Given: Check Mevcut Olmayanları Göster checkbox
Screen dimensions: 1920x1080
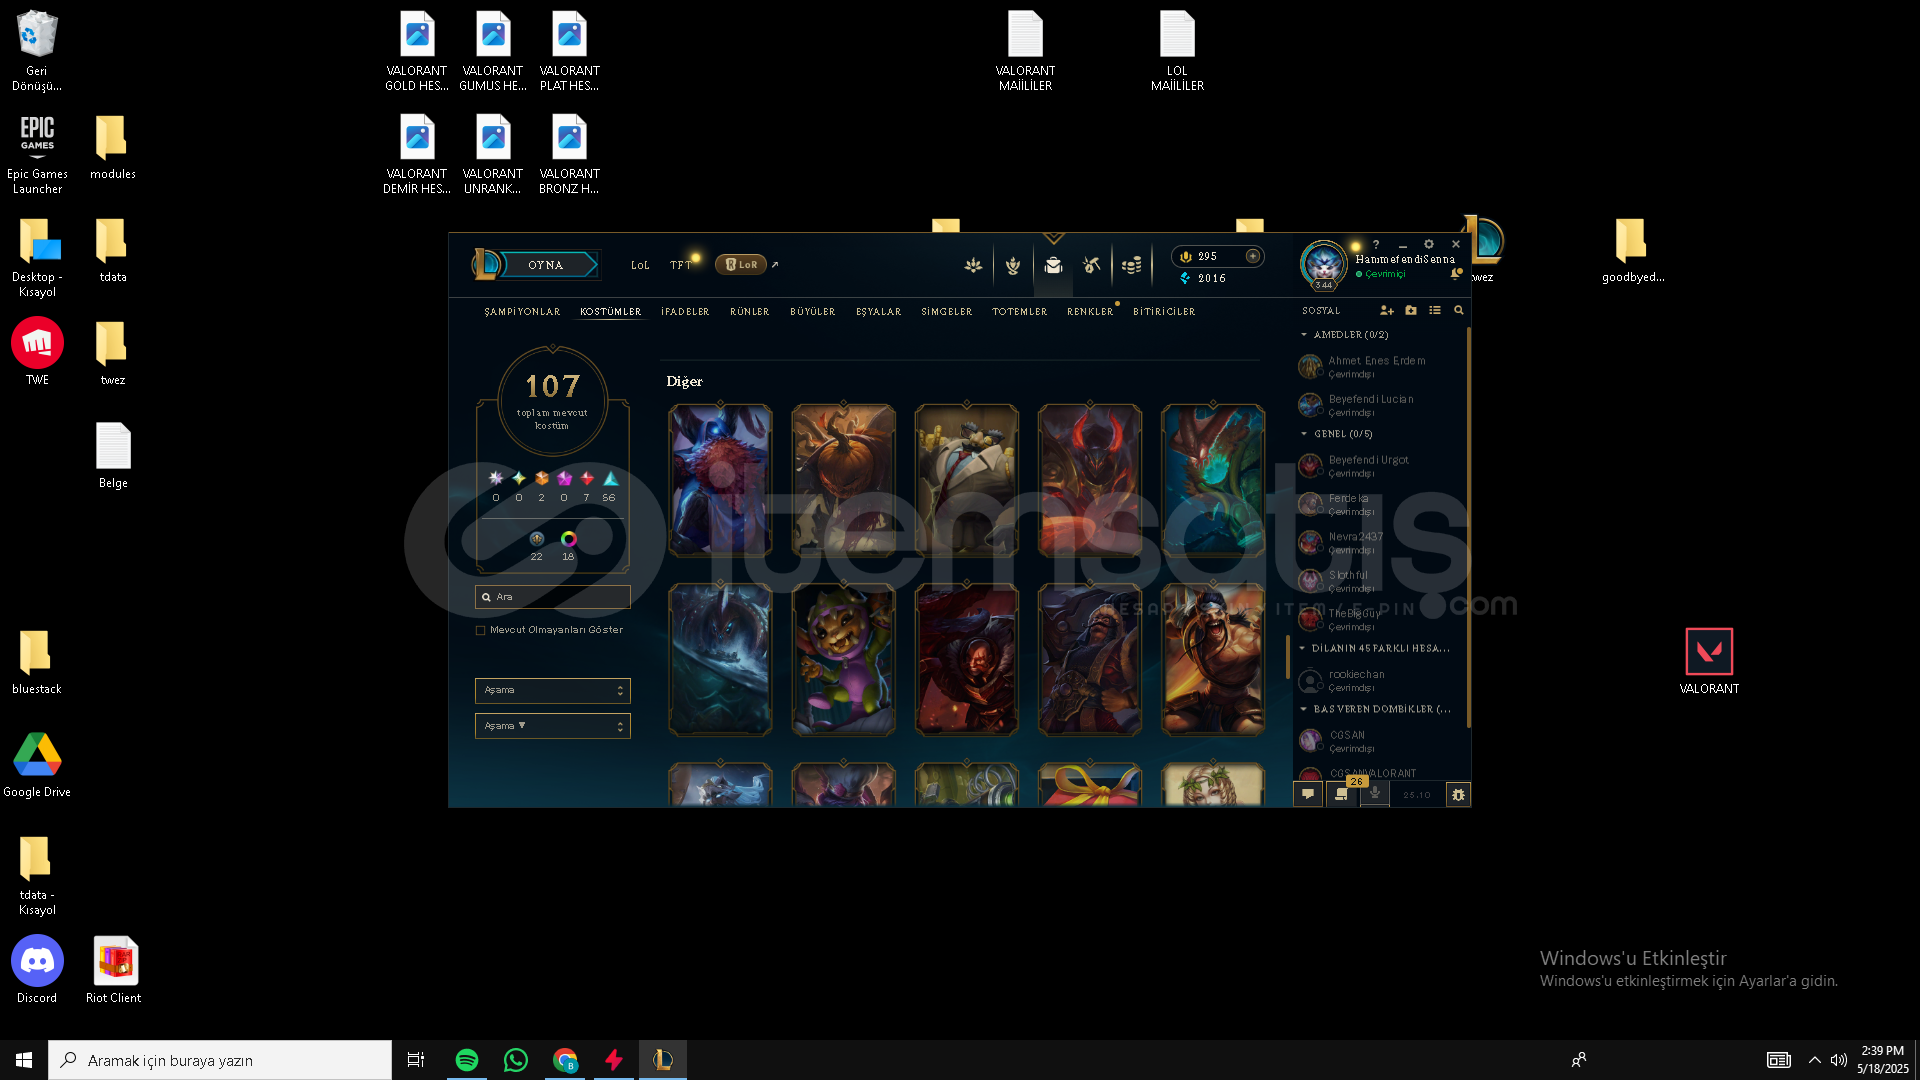Looking at the screenshot, I should [481, 630].
